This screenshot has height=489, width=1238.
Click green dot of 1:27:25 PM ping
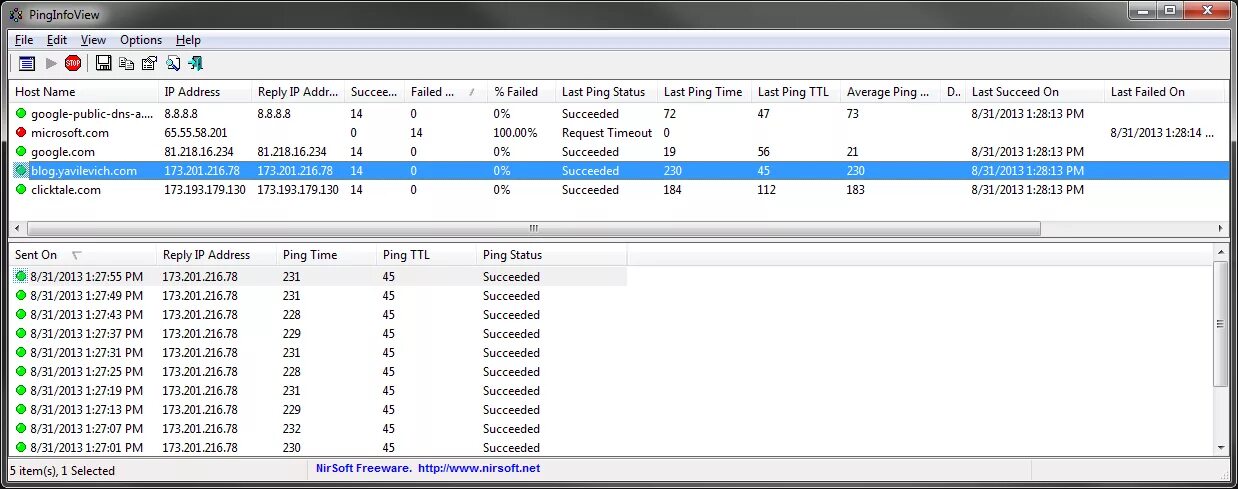[21, 371]
